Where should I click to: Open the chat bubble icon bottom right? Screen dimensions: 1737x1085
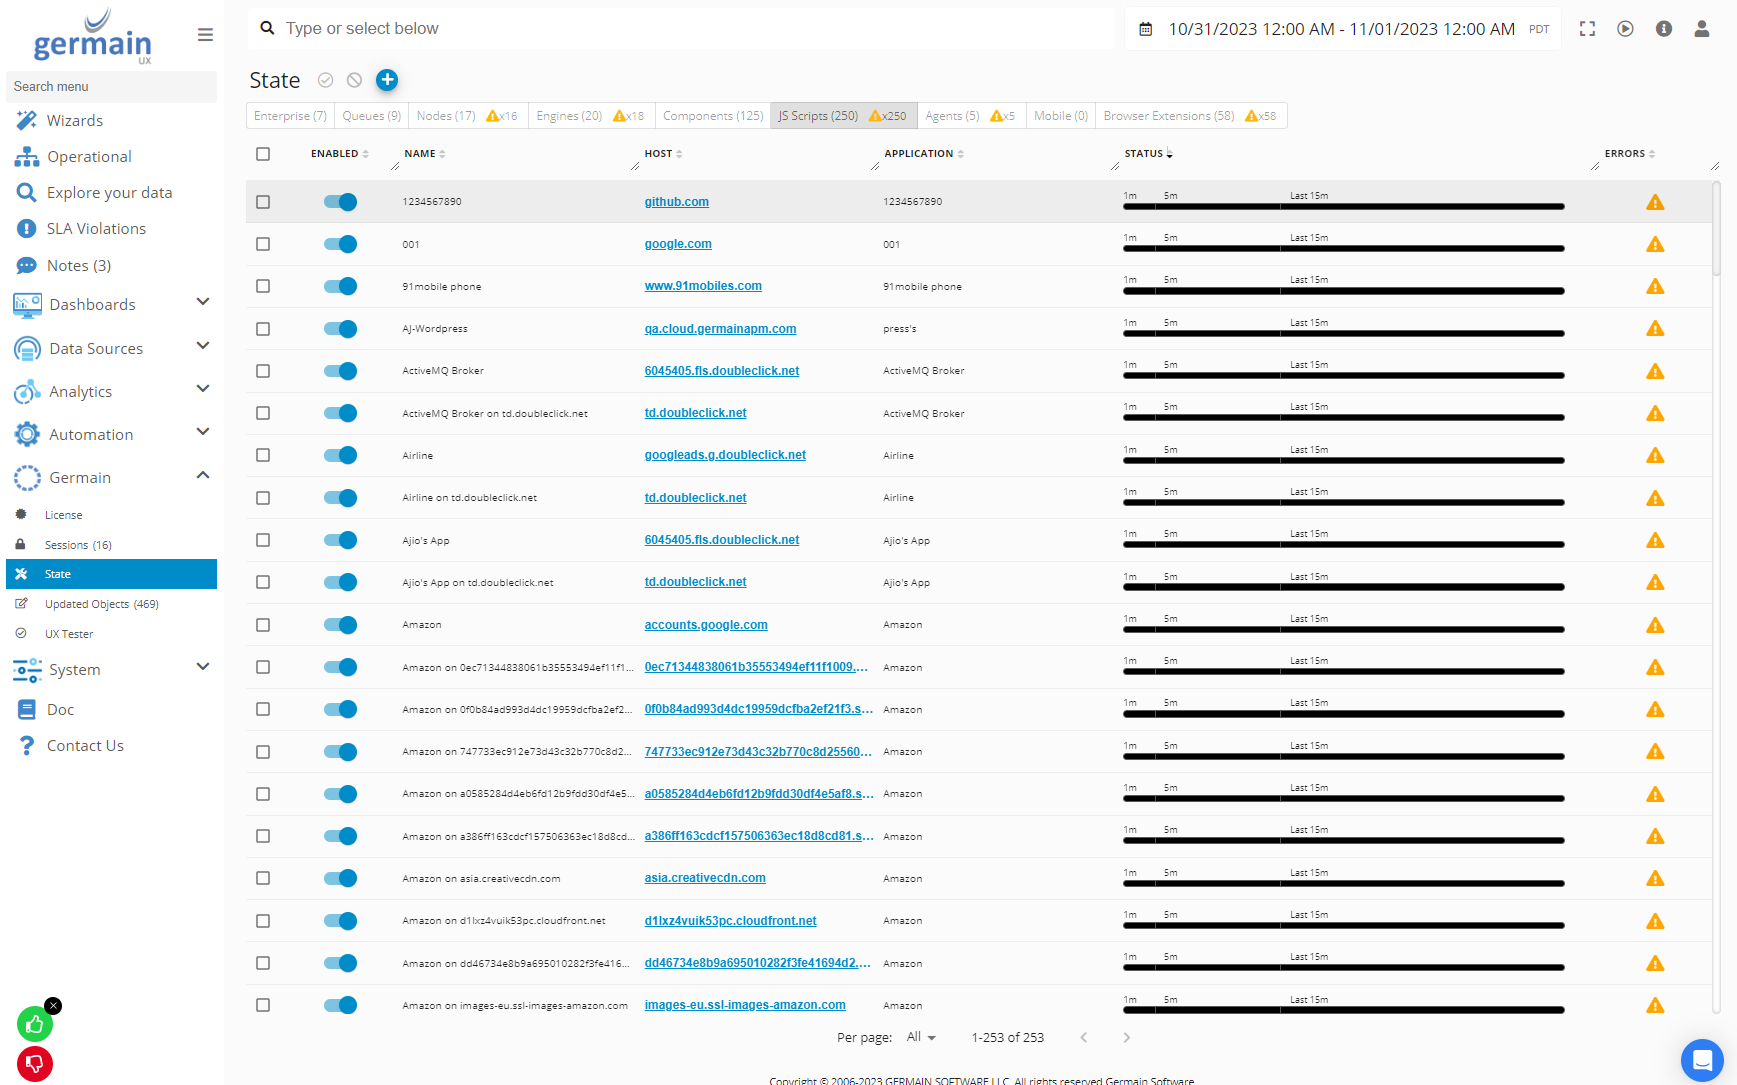[1701, 1060]
